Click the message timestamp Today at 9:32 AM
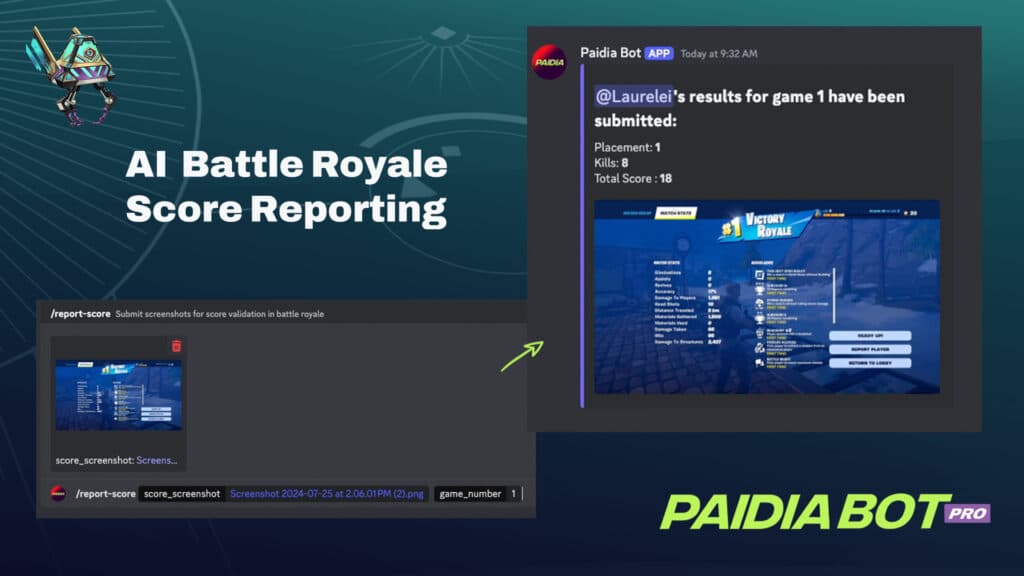The height and width of the screenshot is (576, 1024). click(x=719, y=53)
